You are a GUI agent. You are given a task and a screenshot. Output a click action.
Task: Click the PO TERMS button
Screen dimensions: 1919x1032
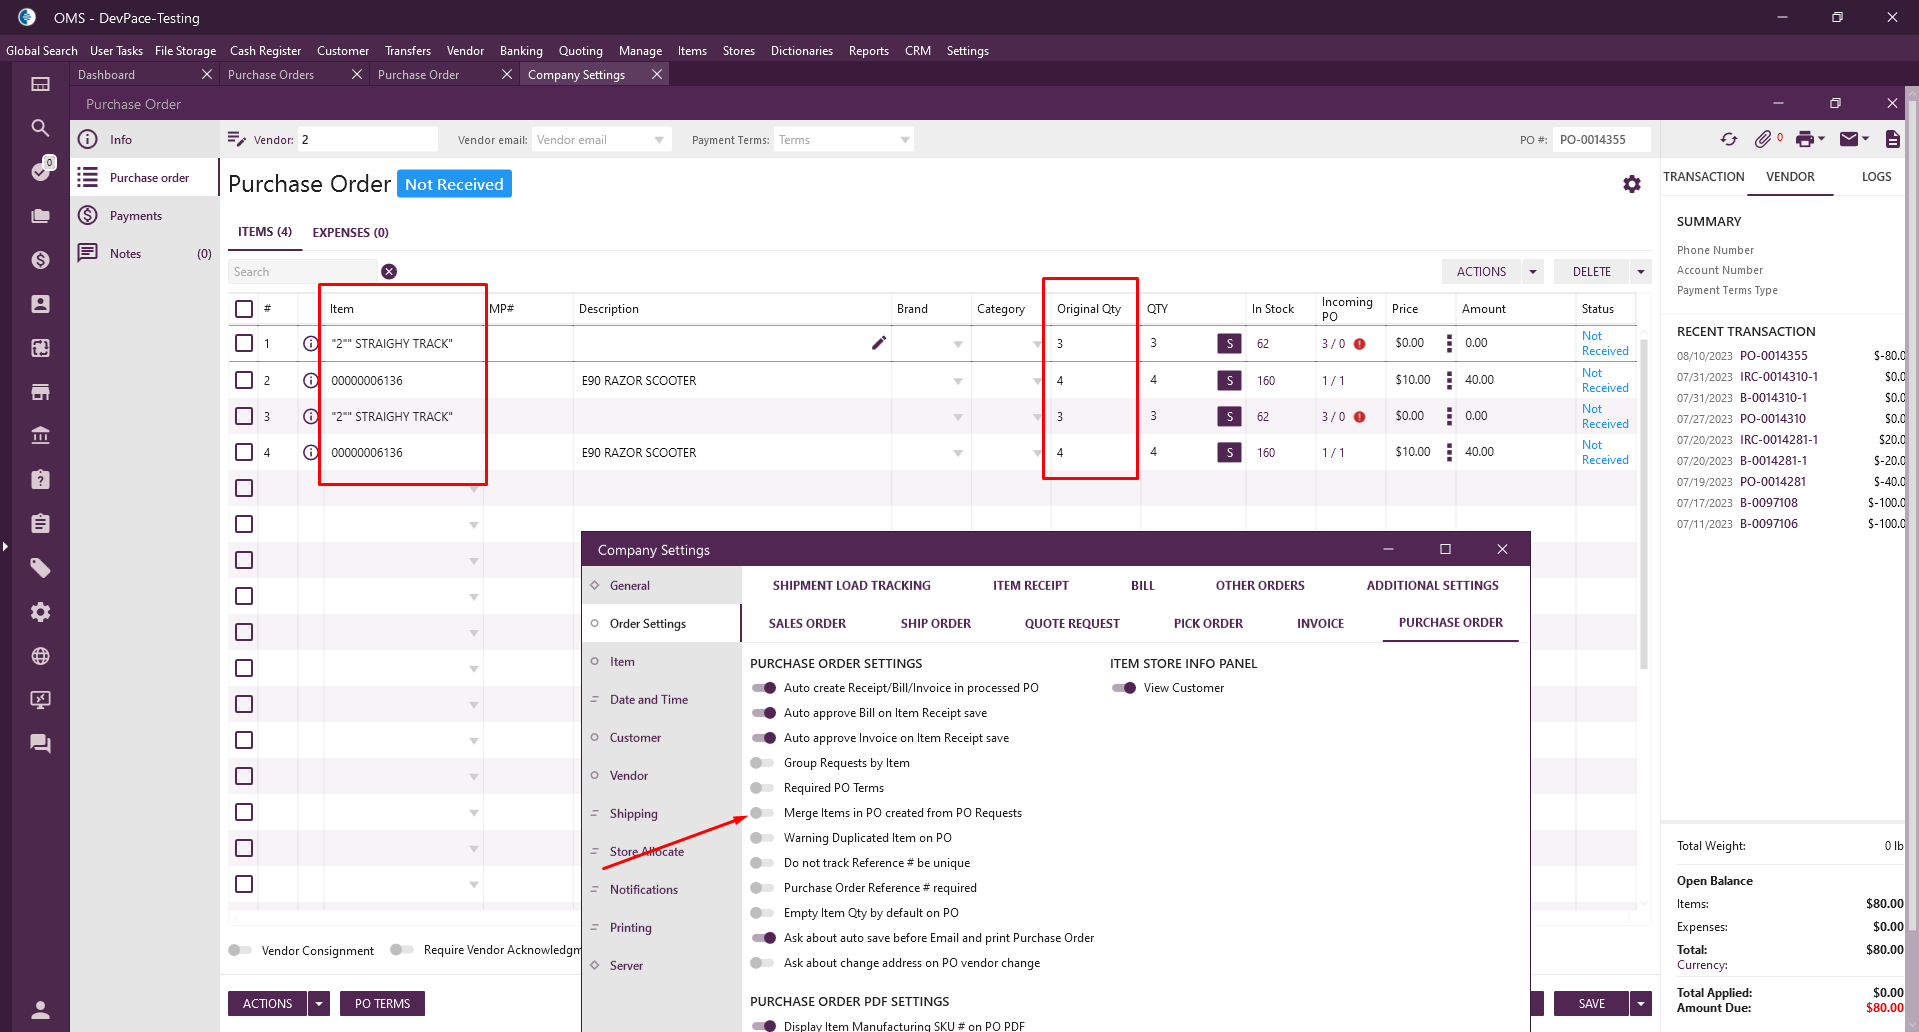382,1004
